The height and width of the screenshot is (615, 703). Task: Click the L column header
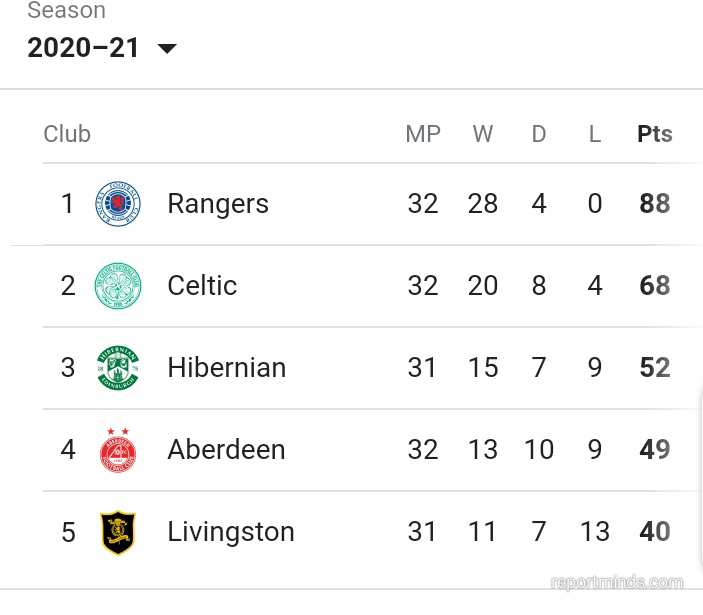pos(595,134)
